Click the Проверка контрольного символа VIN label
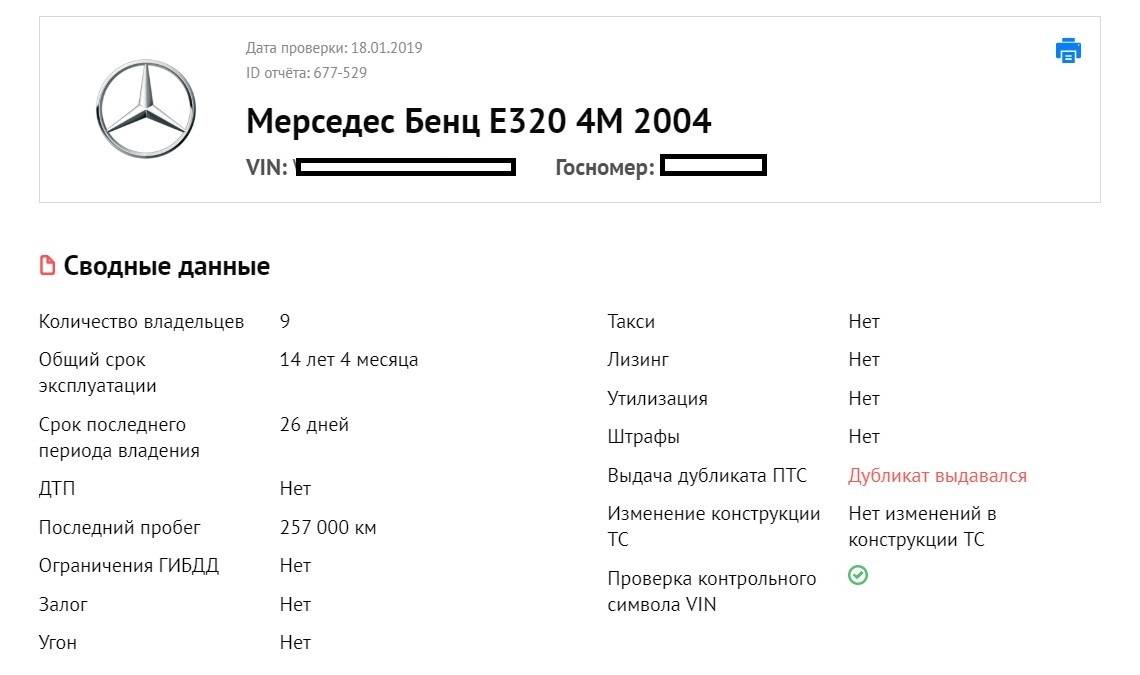Viewport: 1140px width, 675px height. 712,592
